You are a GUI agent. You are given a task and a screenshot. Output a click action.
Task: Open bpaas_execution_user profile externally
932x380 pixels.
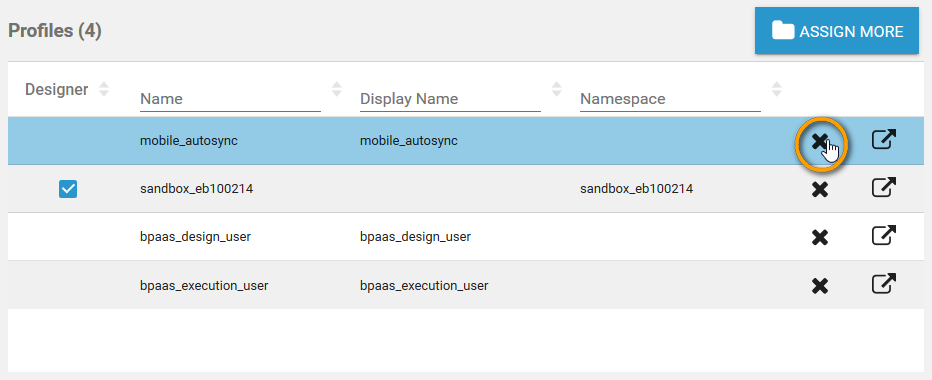click(x=884, y=284)
